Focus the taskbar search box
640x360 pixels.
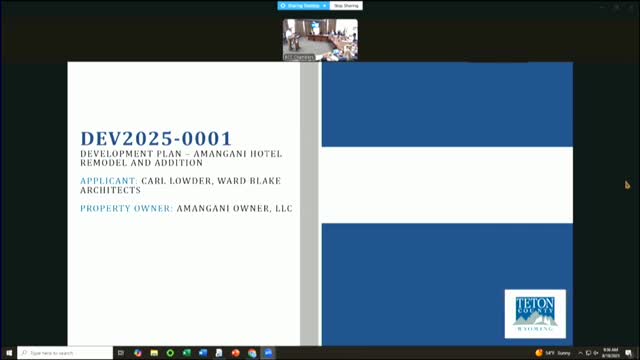[x=65, y=353]
